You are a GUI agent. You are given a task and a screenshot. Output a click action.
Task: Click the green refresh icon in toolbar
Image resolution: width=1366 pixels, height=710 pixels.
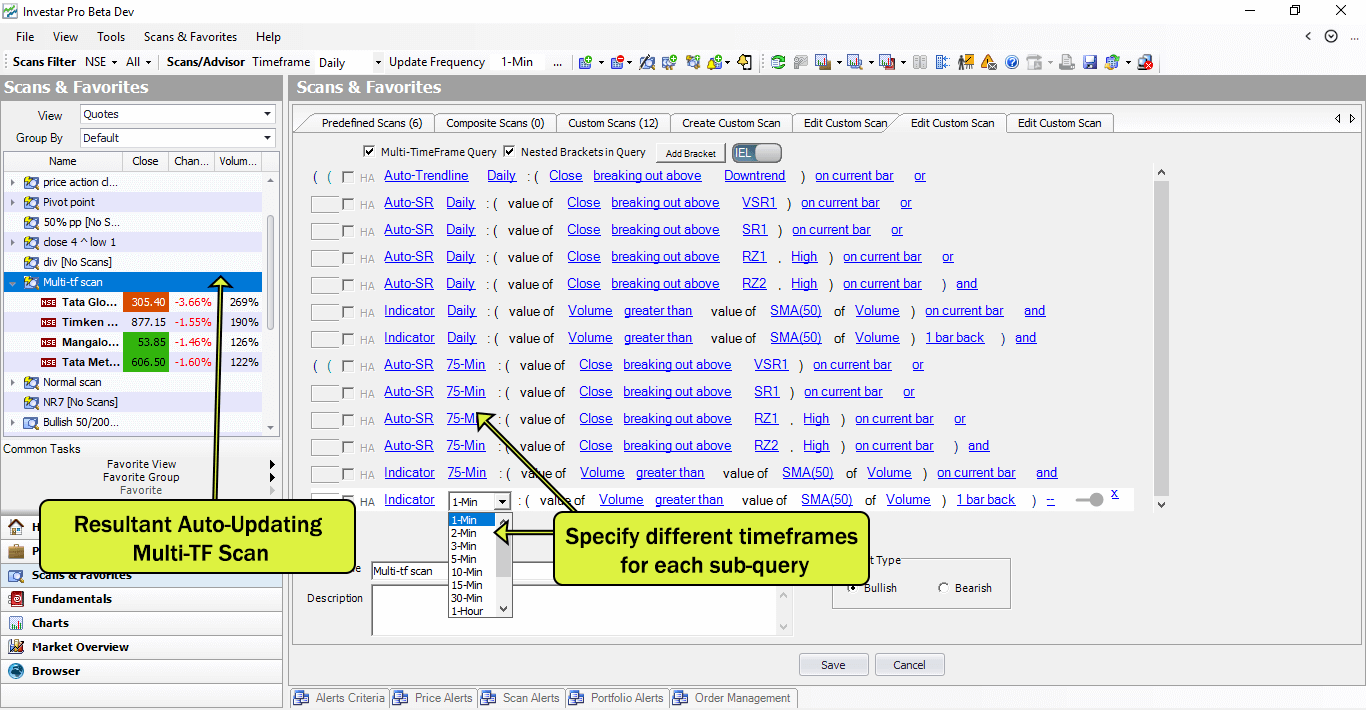pos(778,62)
